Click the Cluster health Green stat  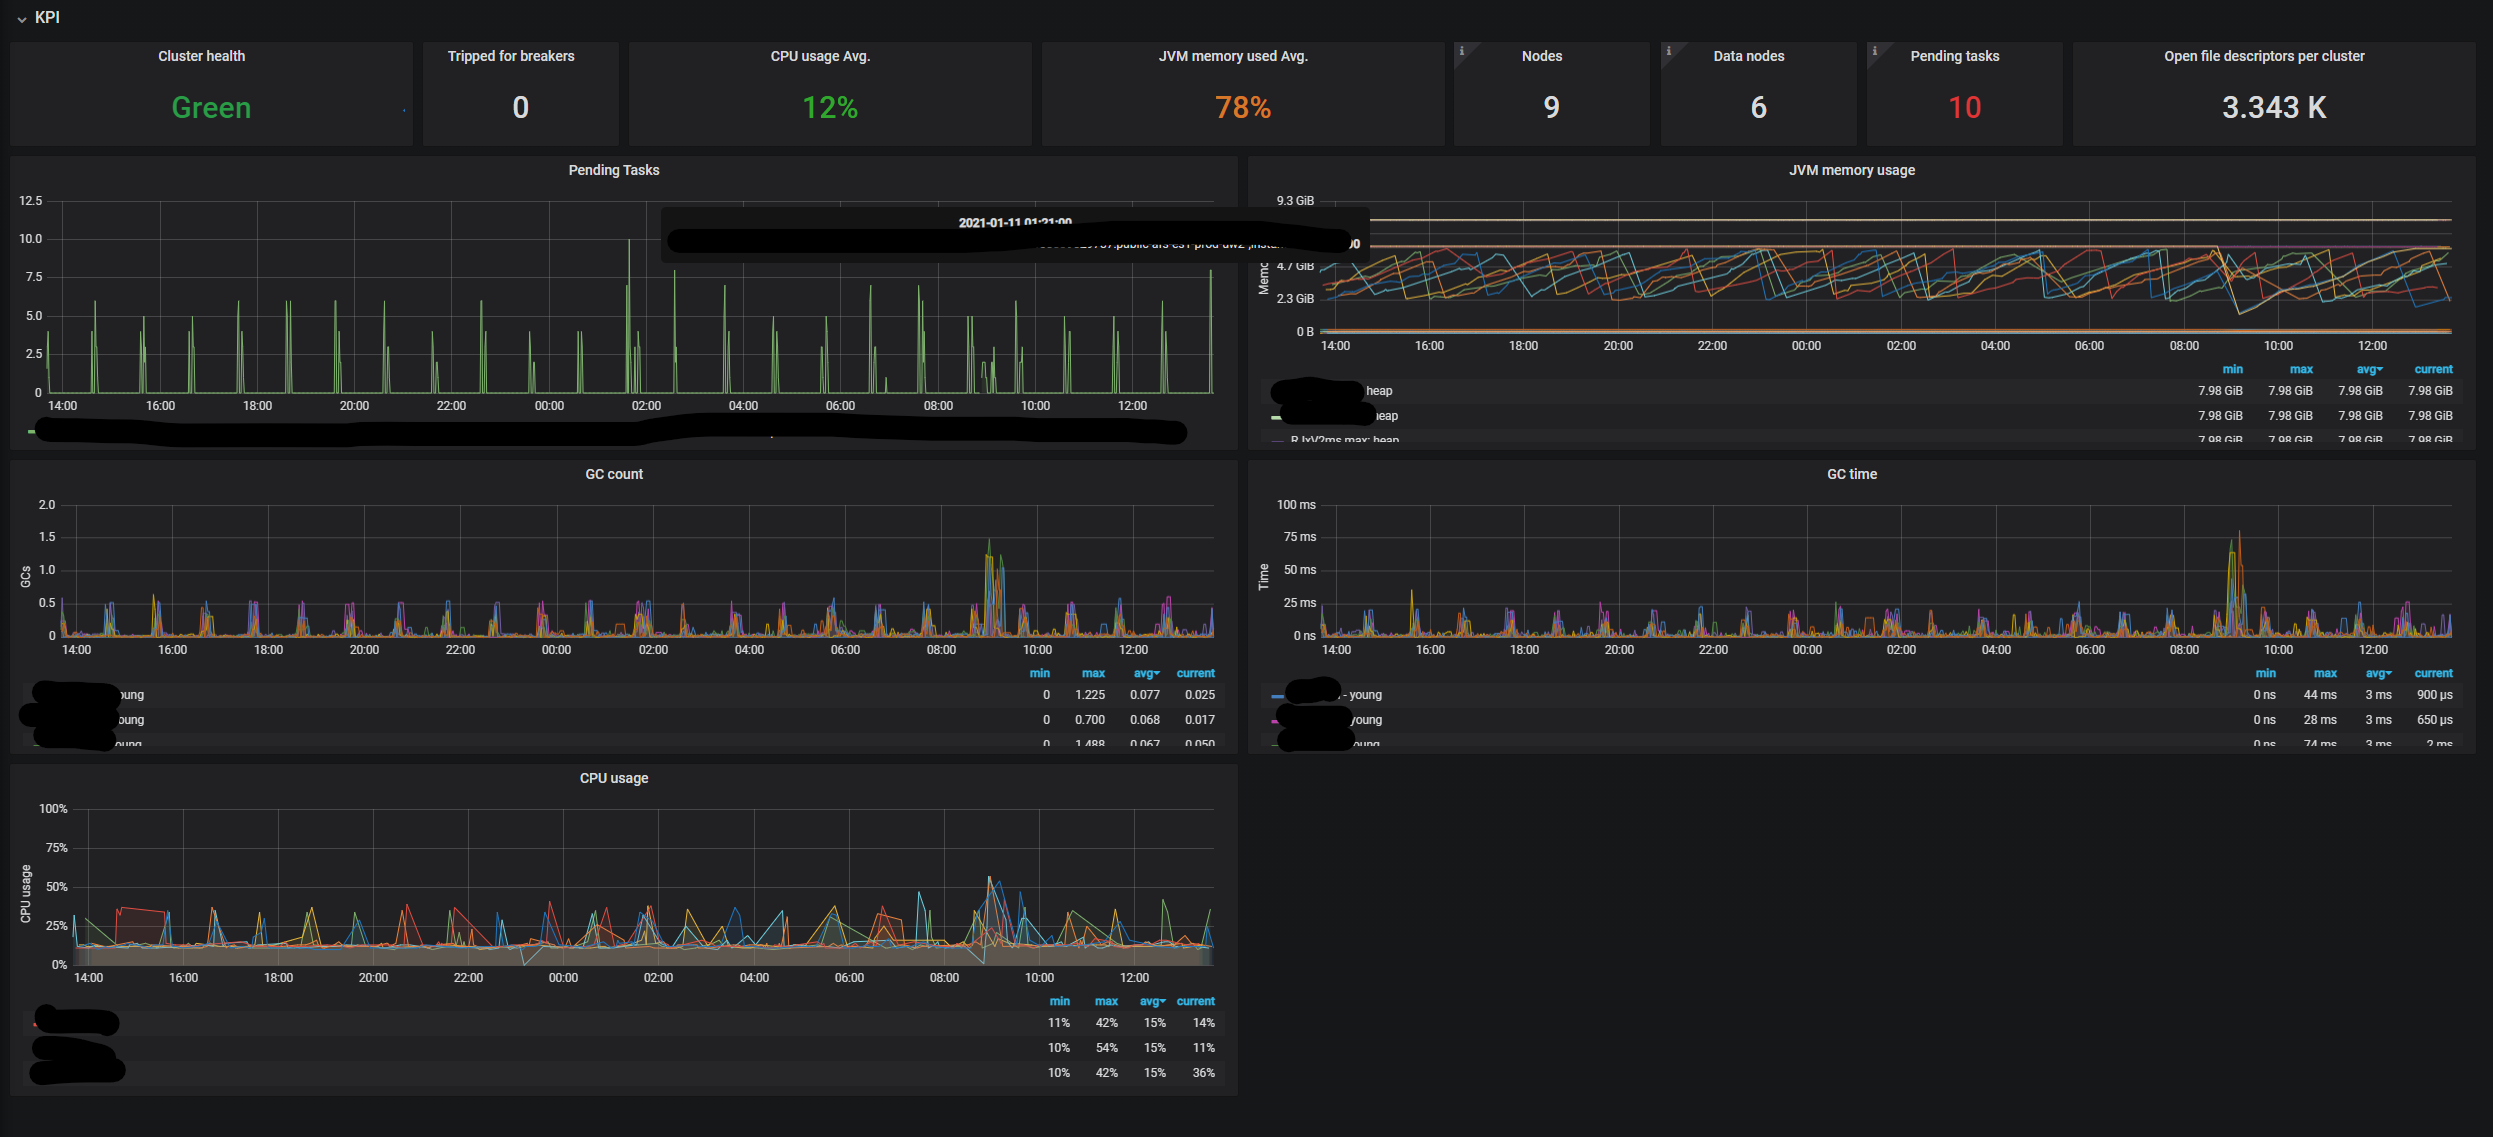(211, 108)
